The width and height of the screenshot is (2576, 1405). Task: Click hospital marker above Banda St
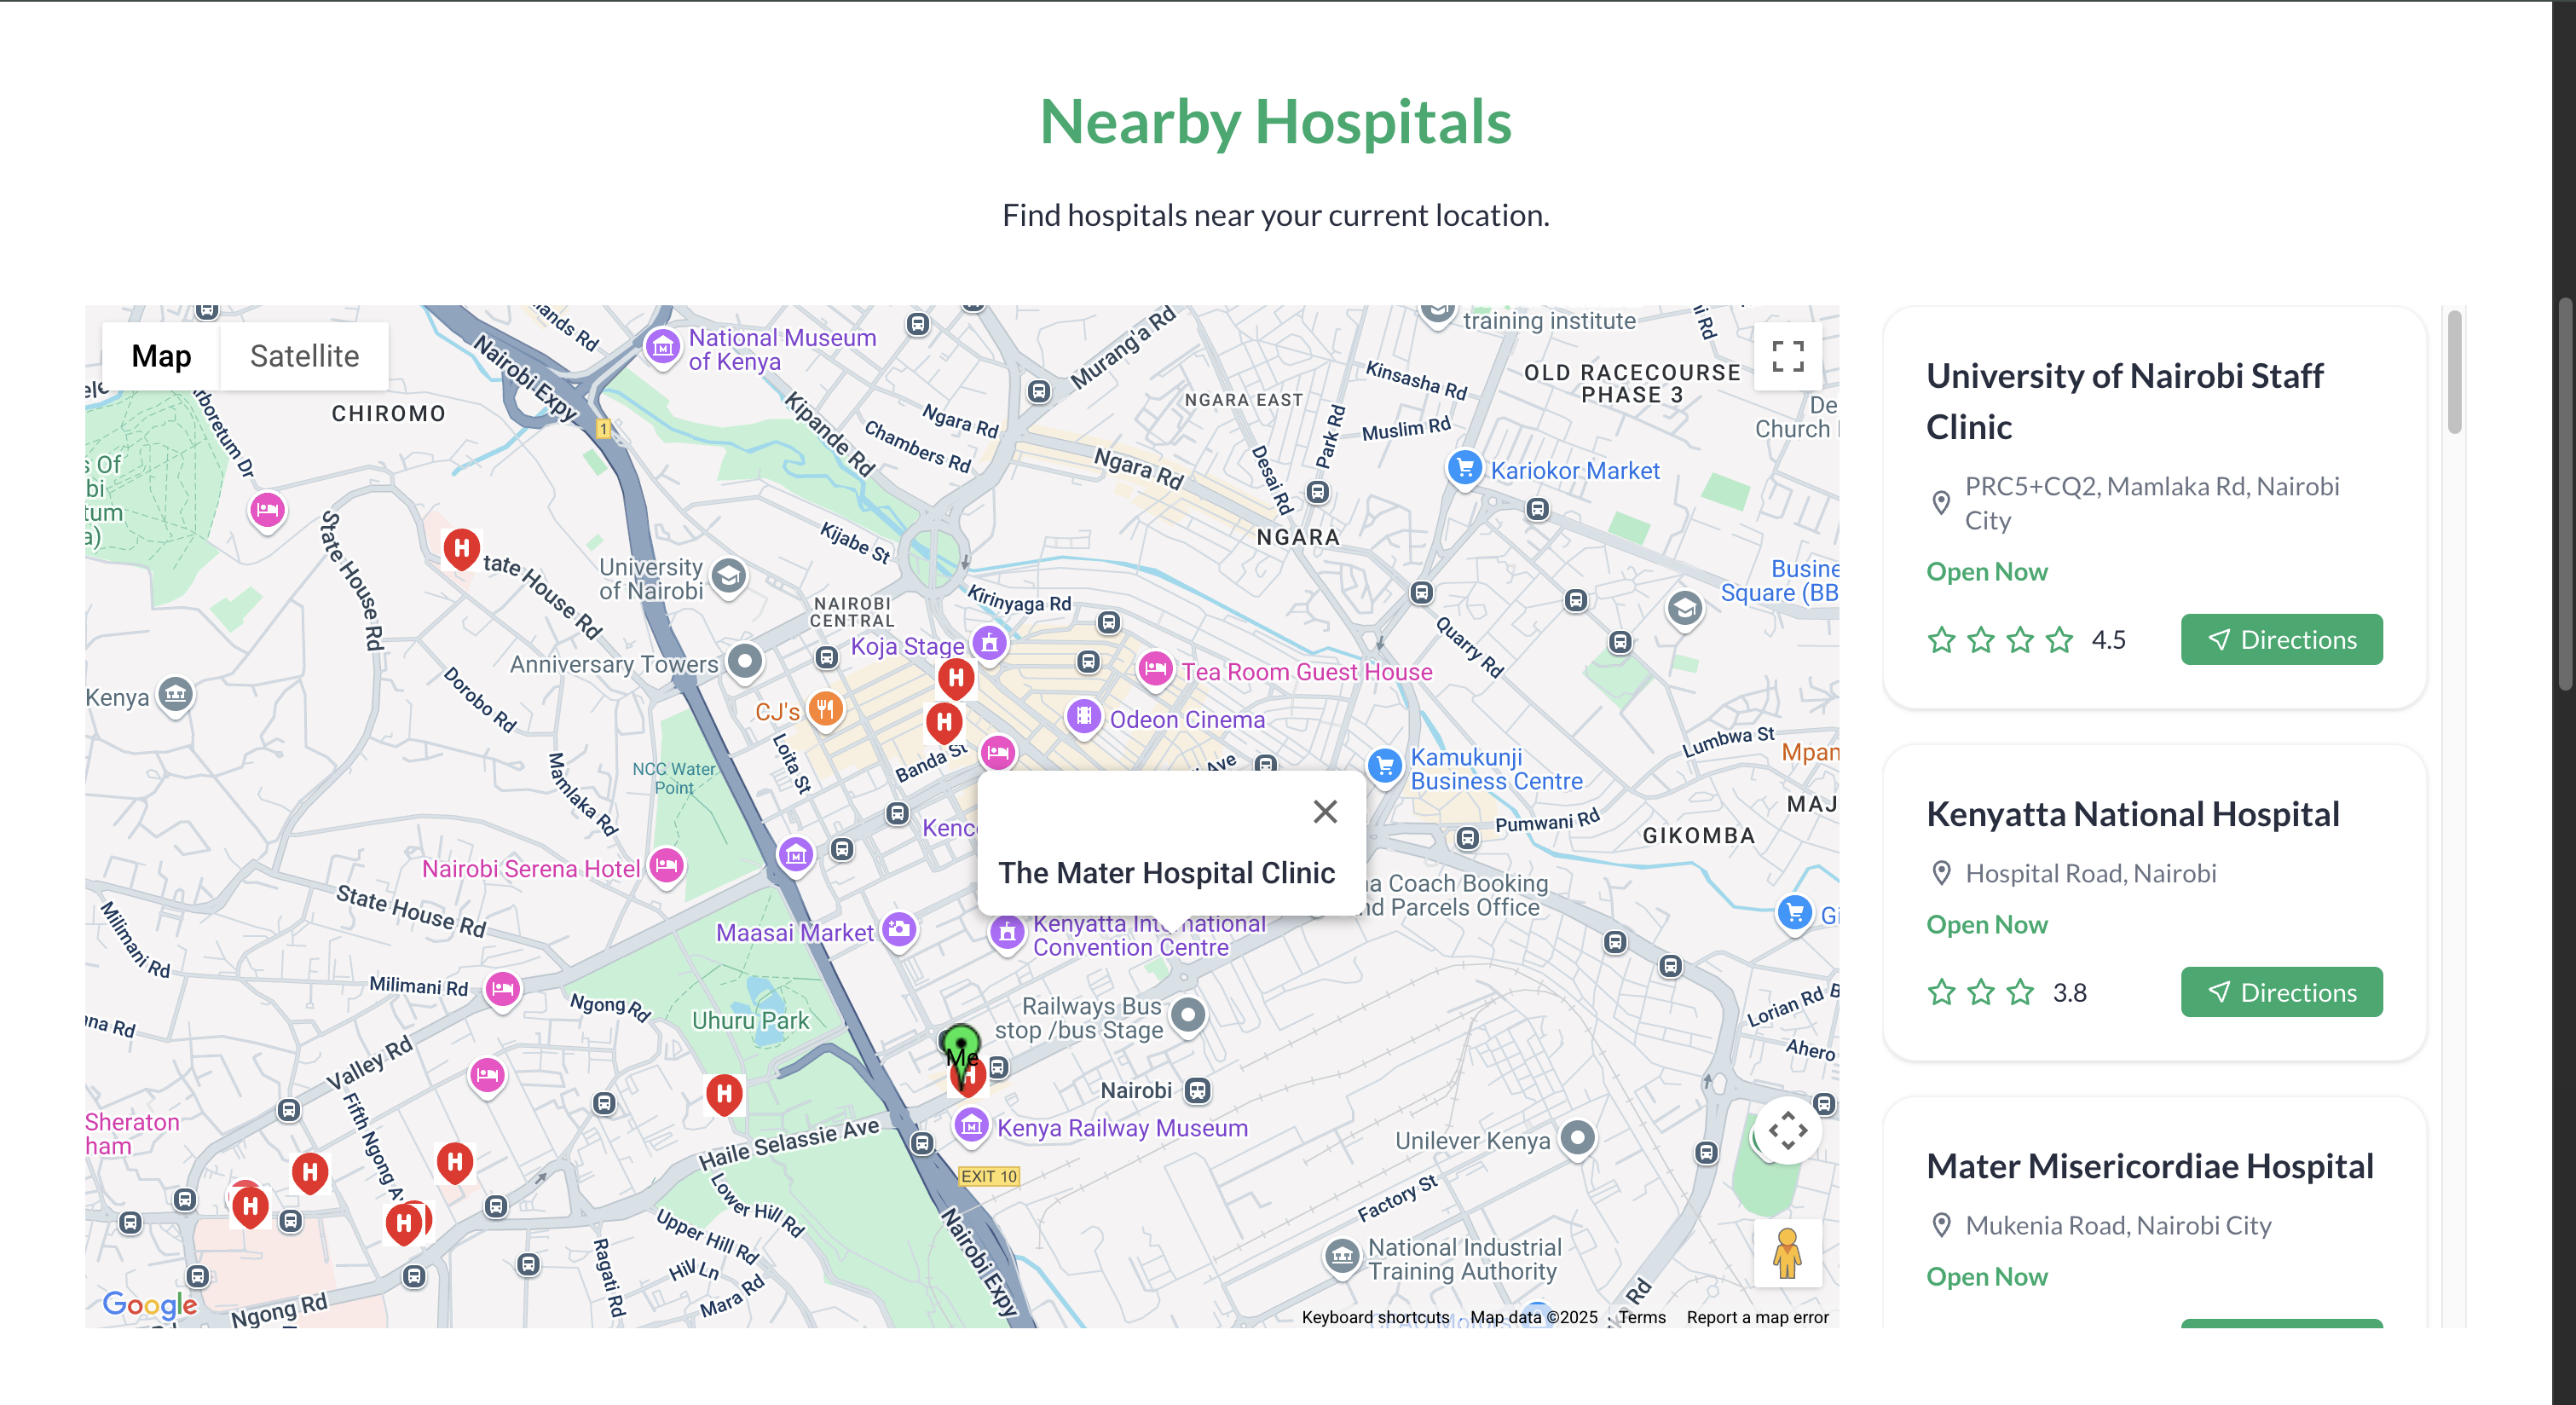[x=944, y=723]
